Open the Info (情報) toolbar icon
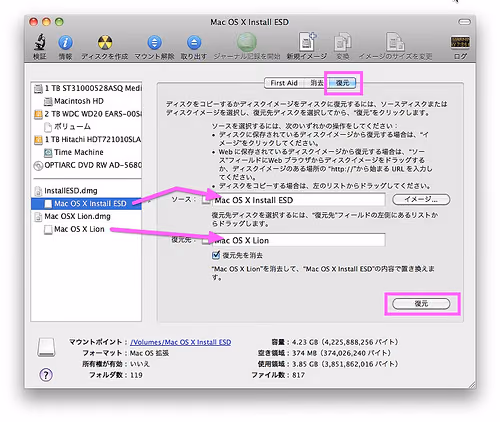Image resolution: width=500 pixels, height=422 pixels. coord(65,43)
